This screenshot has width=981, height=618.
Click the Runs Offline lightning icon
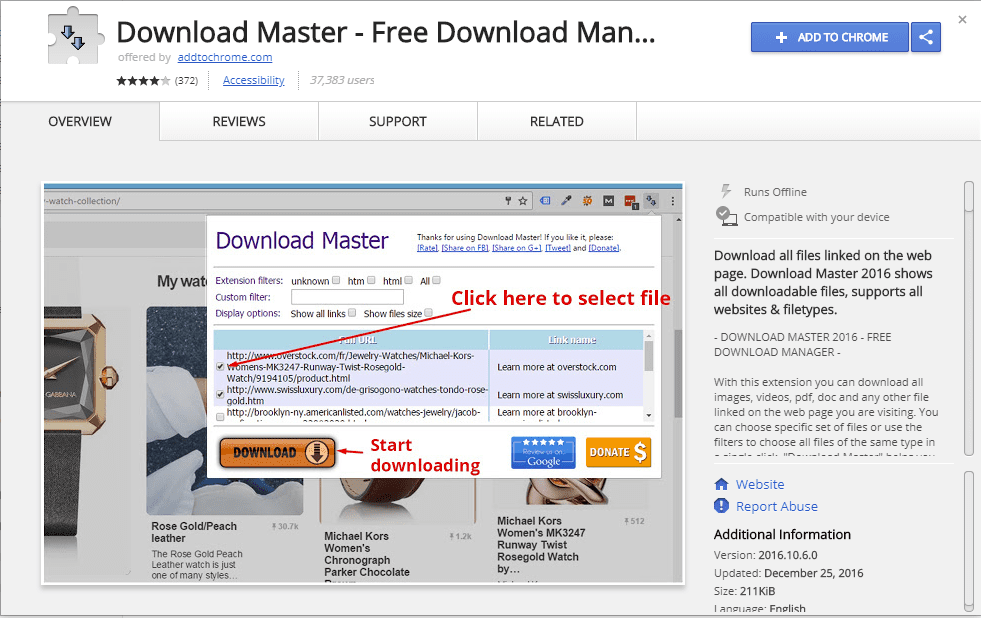pos(726,191)
